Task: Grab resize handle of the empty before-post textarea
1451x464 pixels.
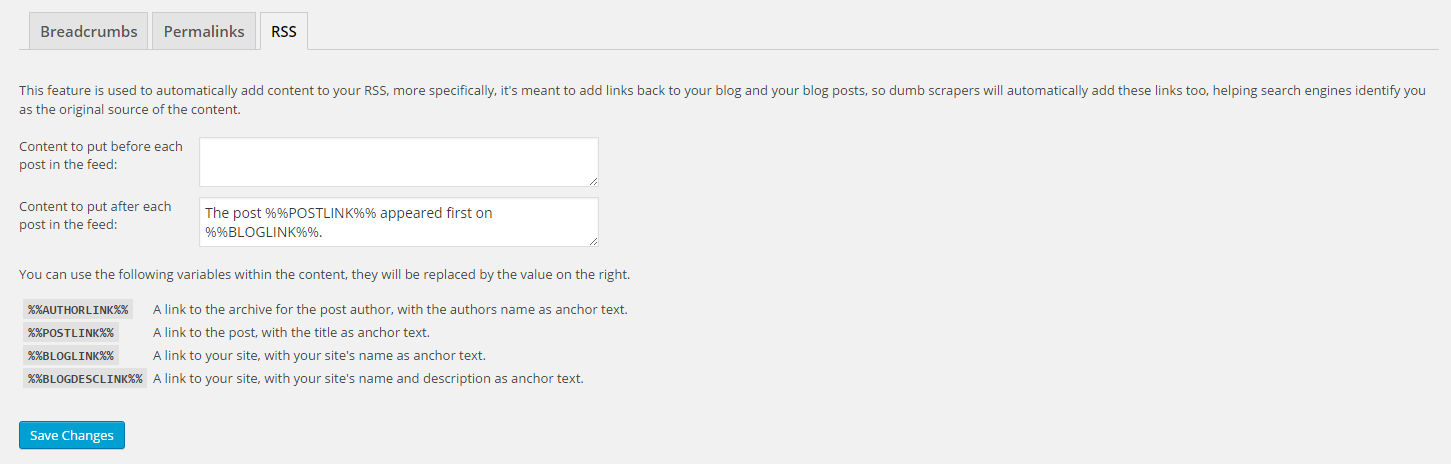Action: point(593,181)
